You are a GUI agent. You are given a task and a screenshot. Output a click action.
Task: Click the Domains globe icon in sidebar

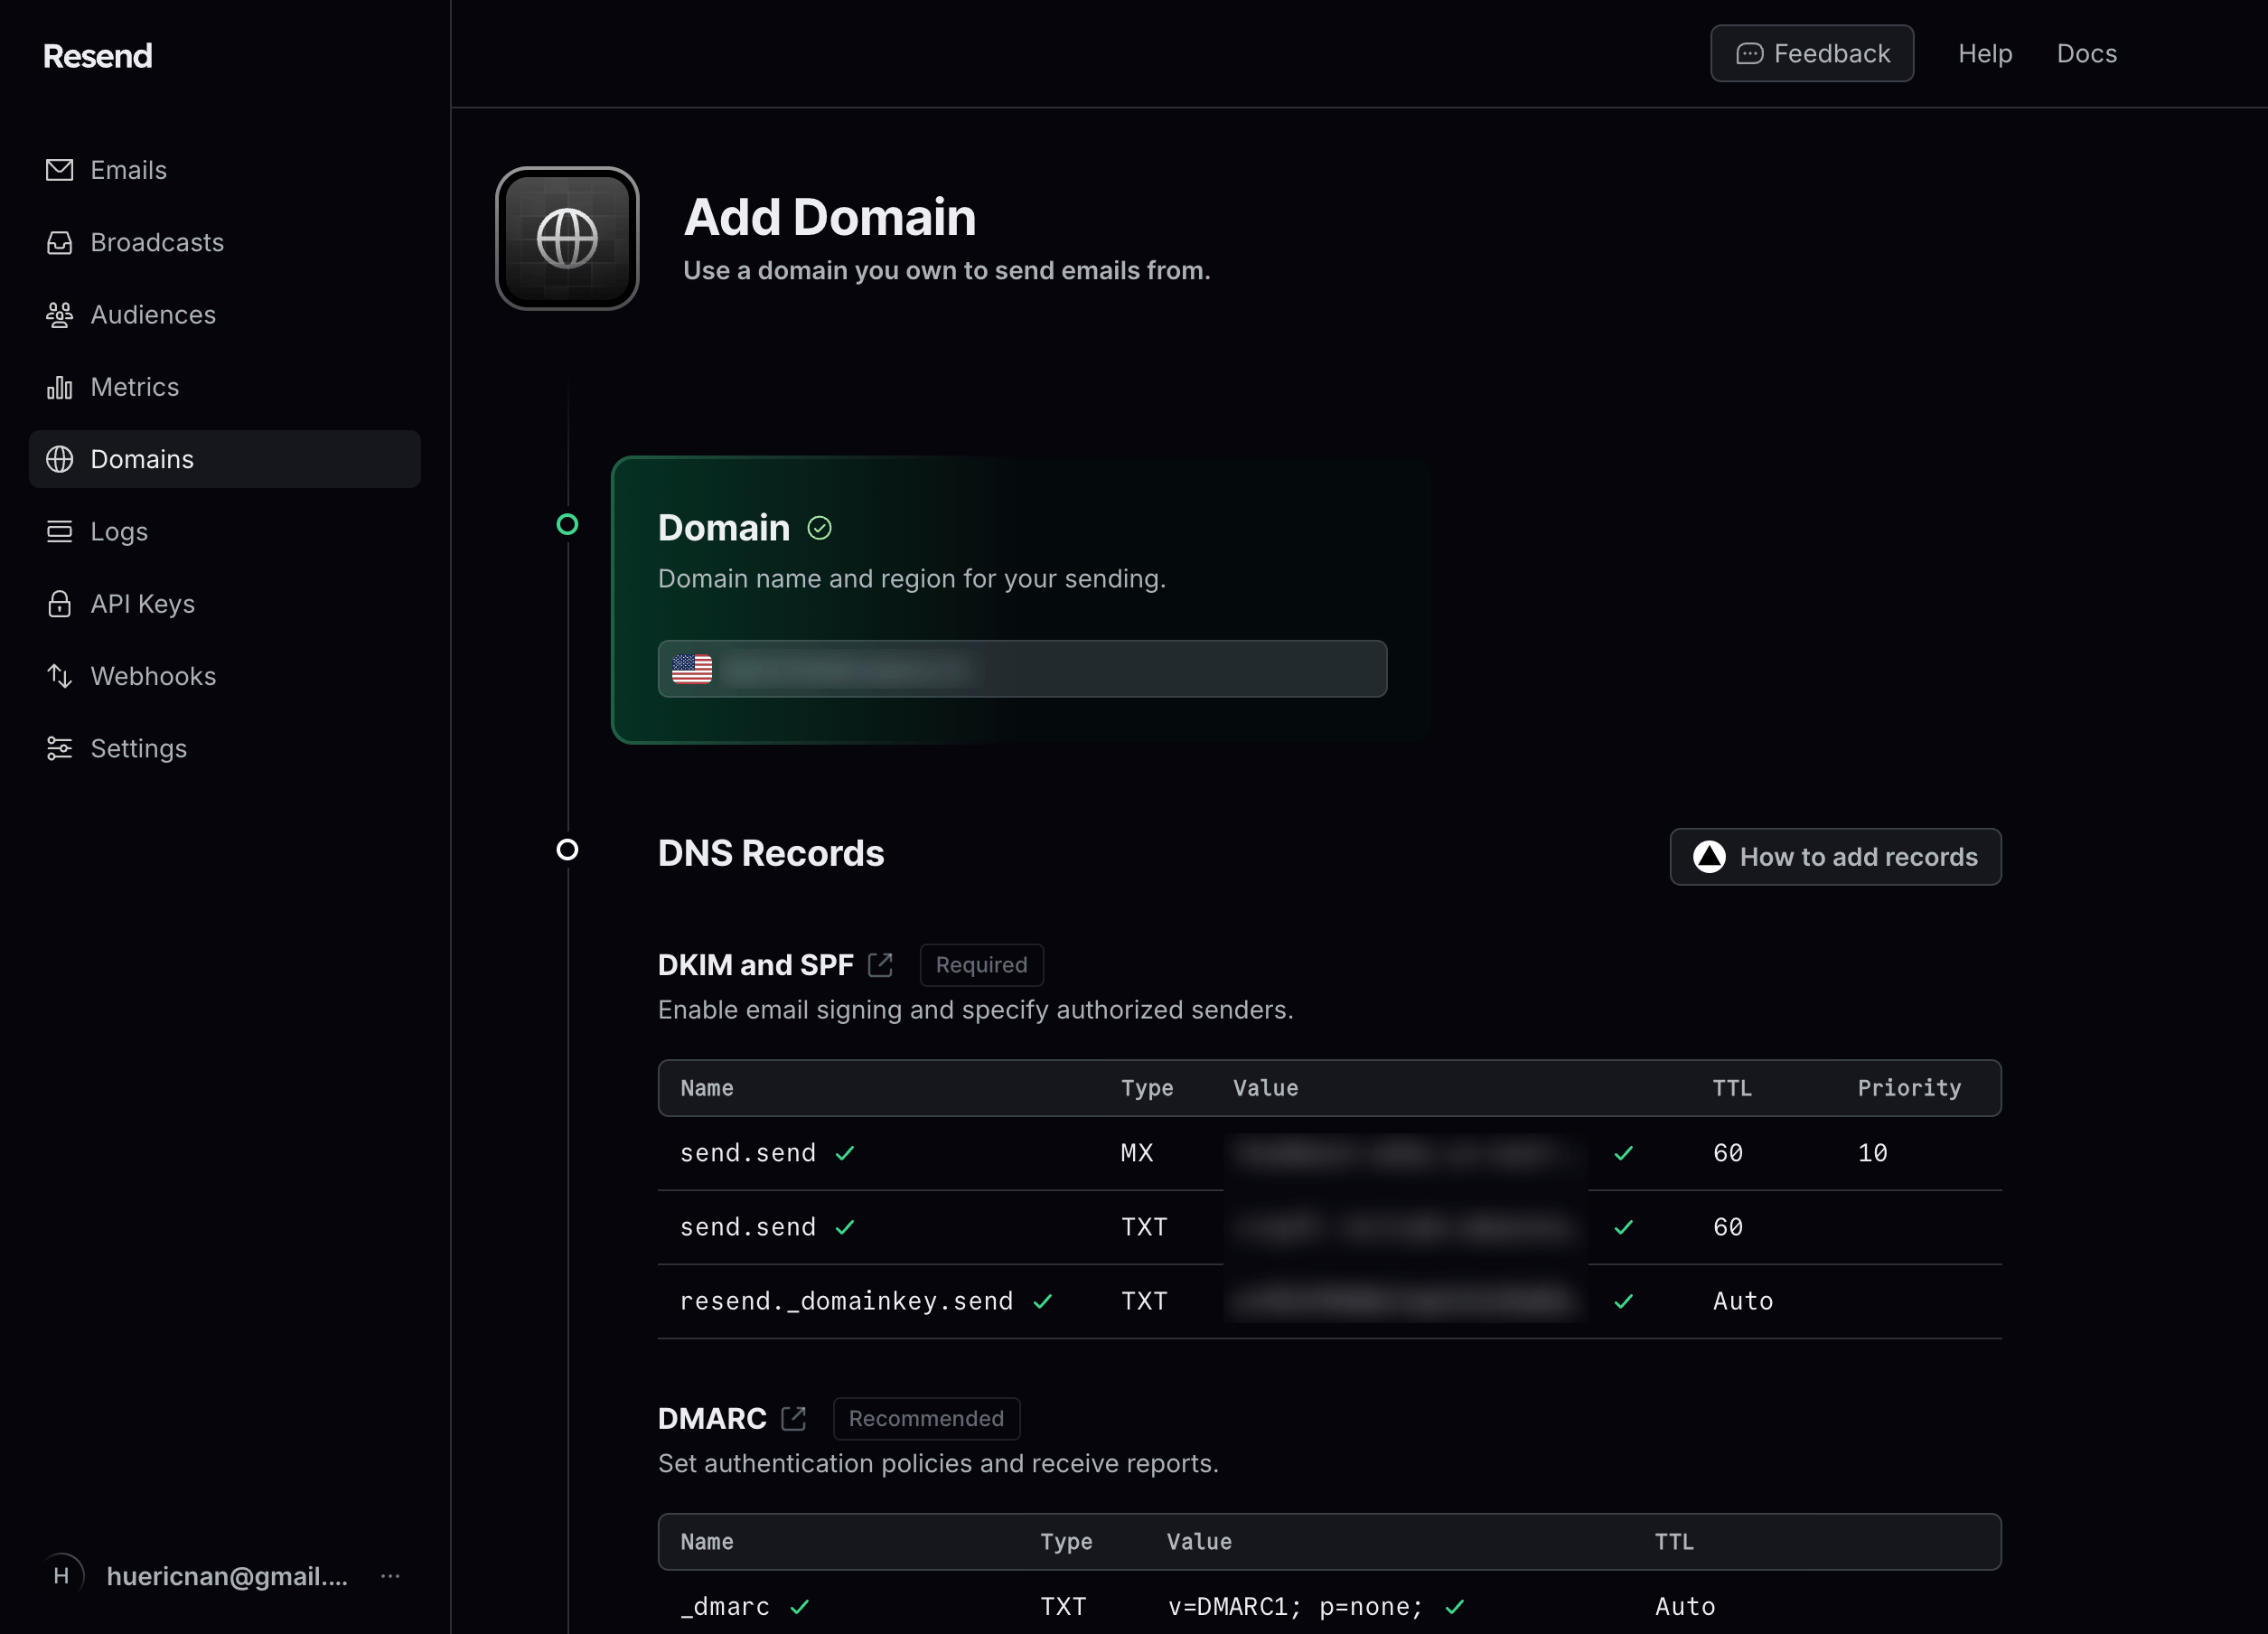pyautogui.click(x=60, y=459)
